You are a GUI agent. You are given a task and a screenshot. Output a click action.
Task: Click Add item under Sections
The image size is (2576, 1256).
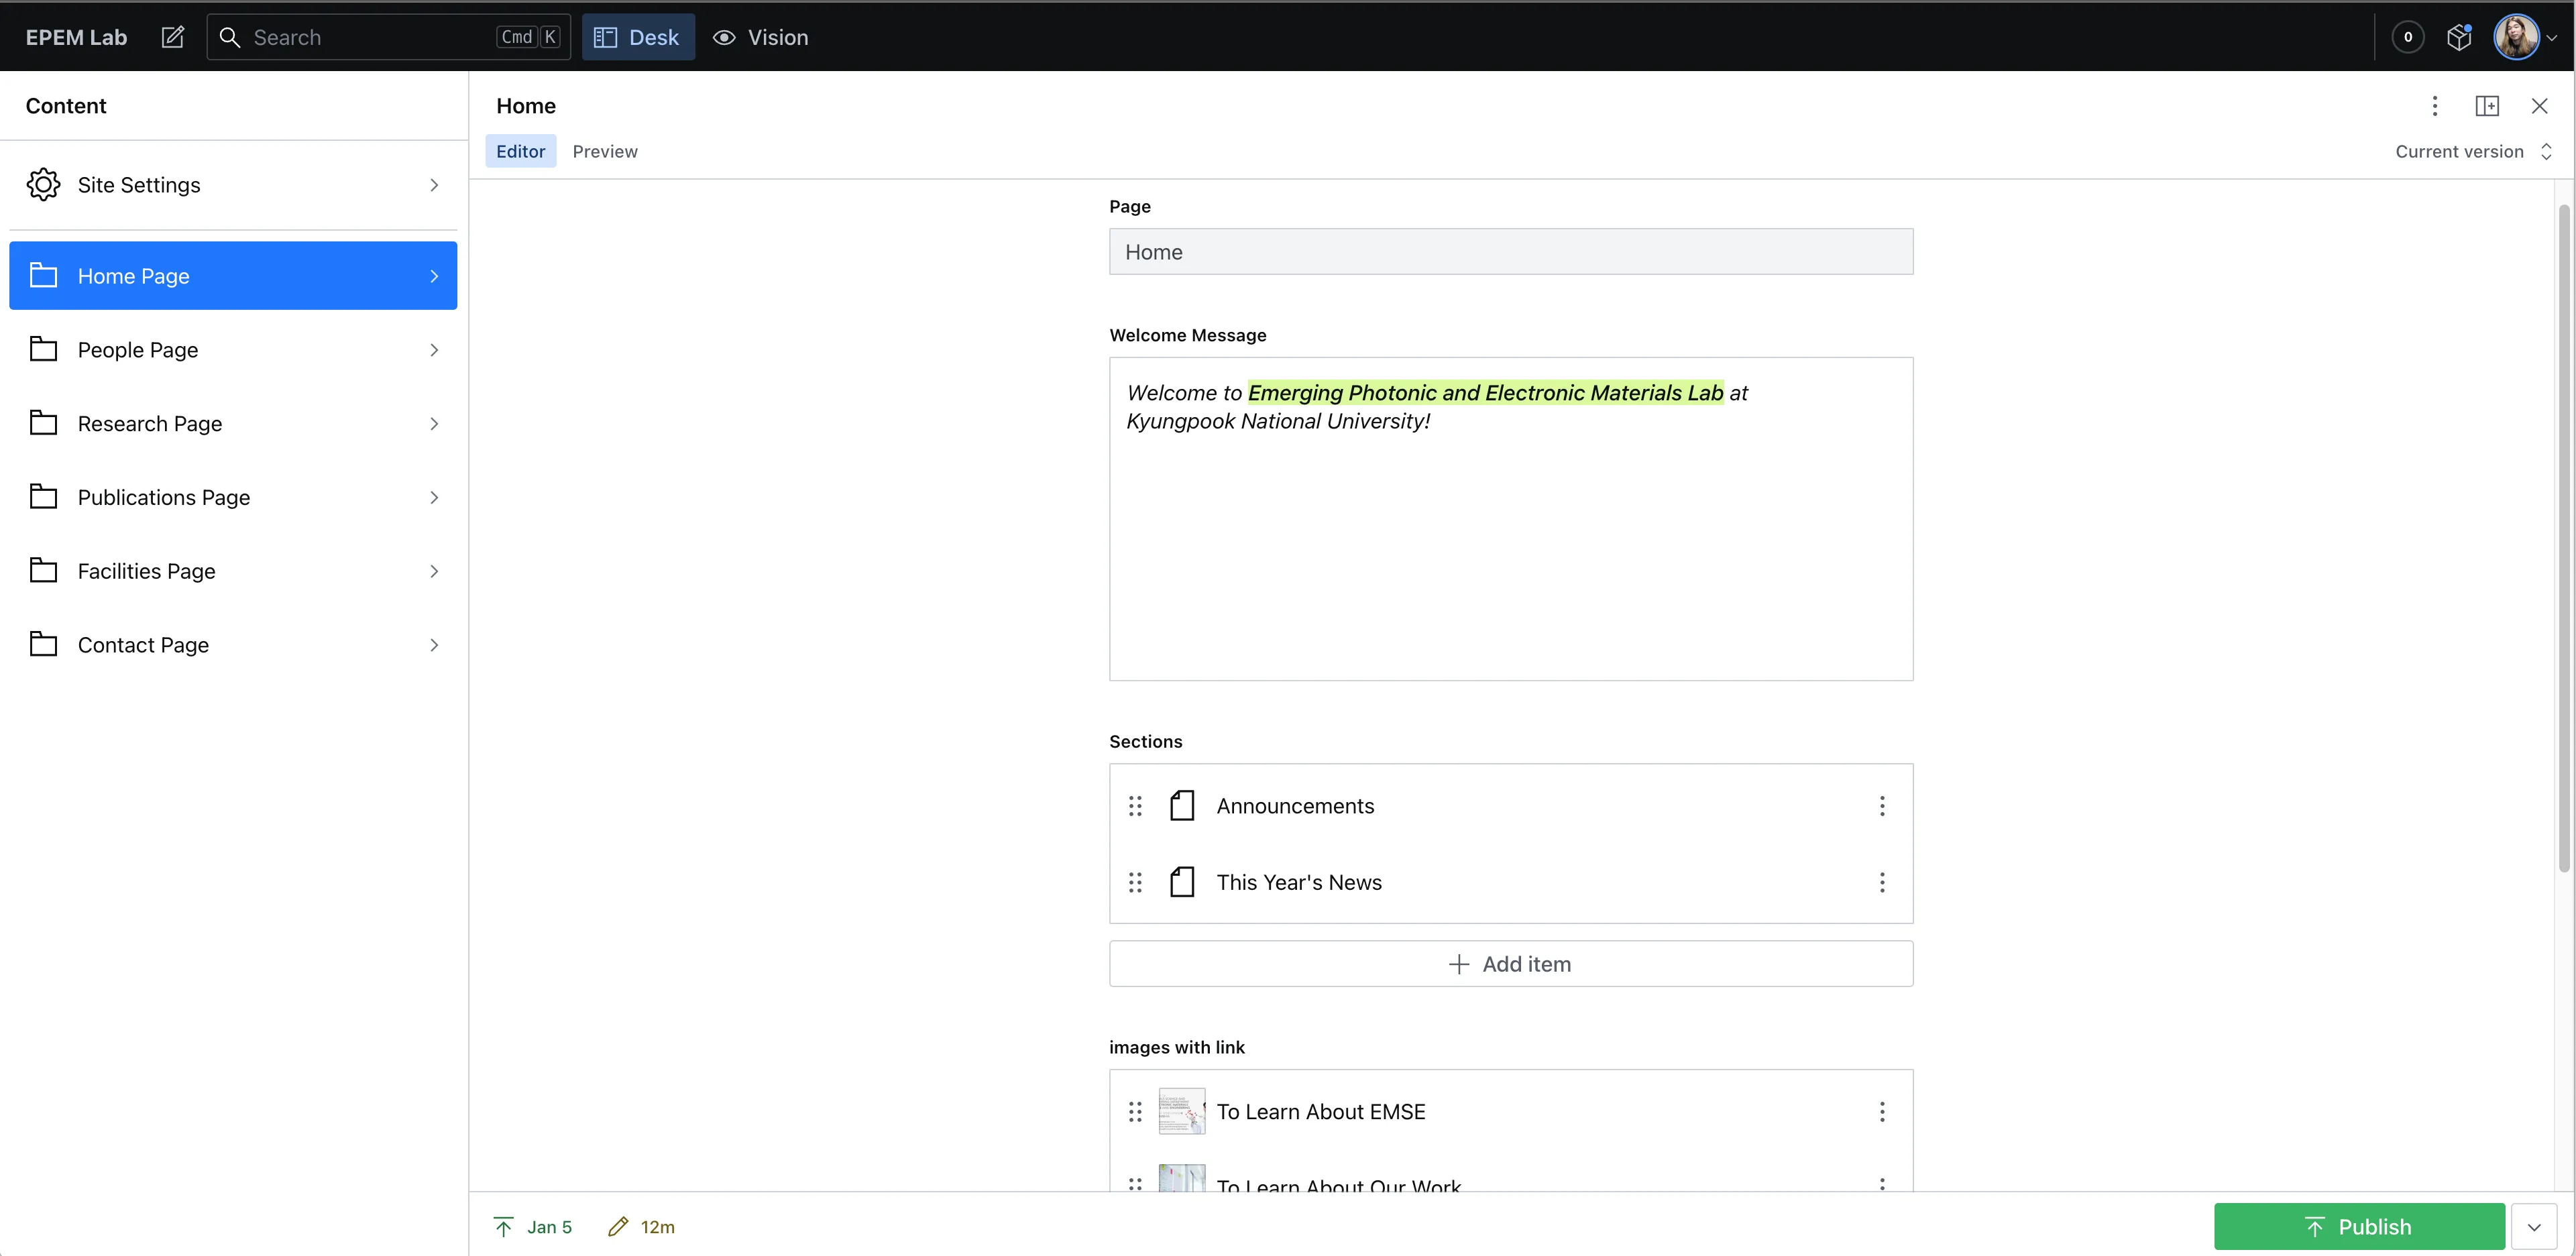[x=1510, y=964]
